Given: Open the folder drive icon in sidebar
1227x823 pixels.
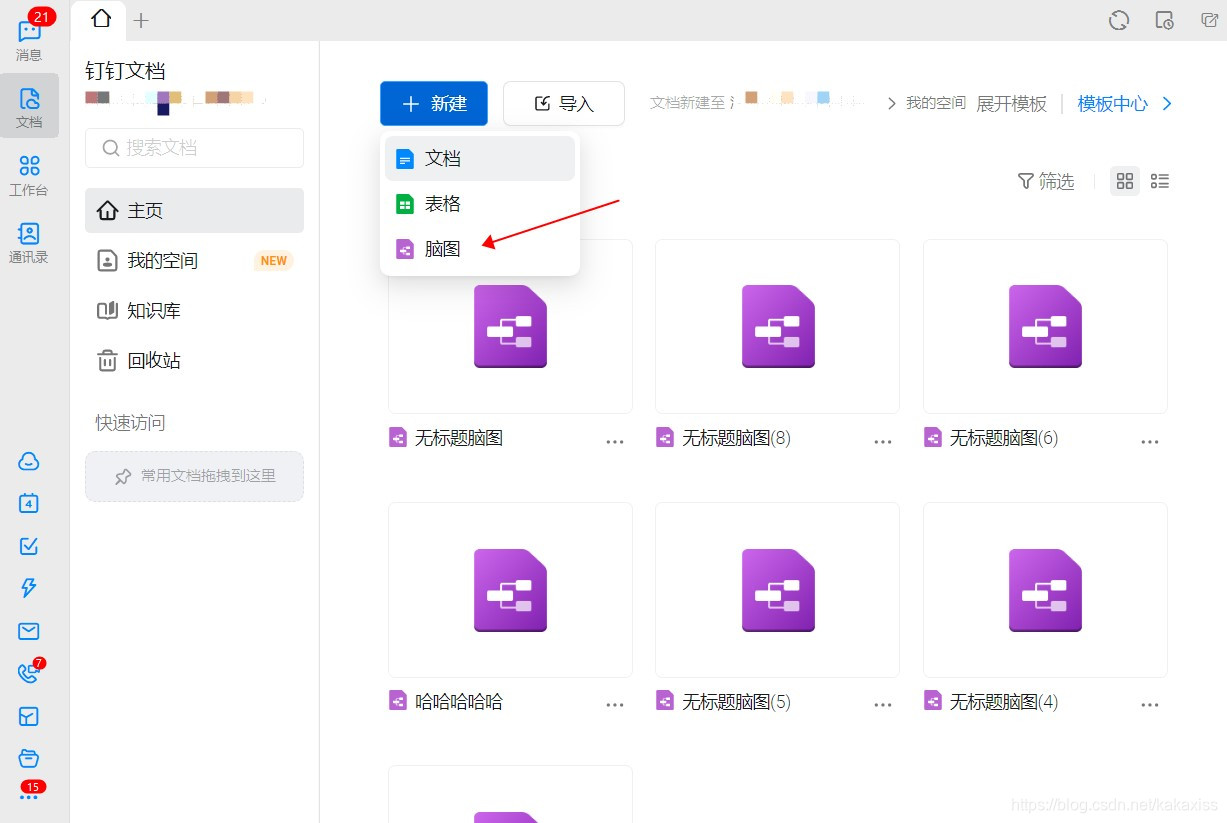Looking at the screenshot, I should (x=29, y=758).
